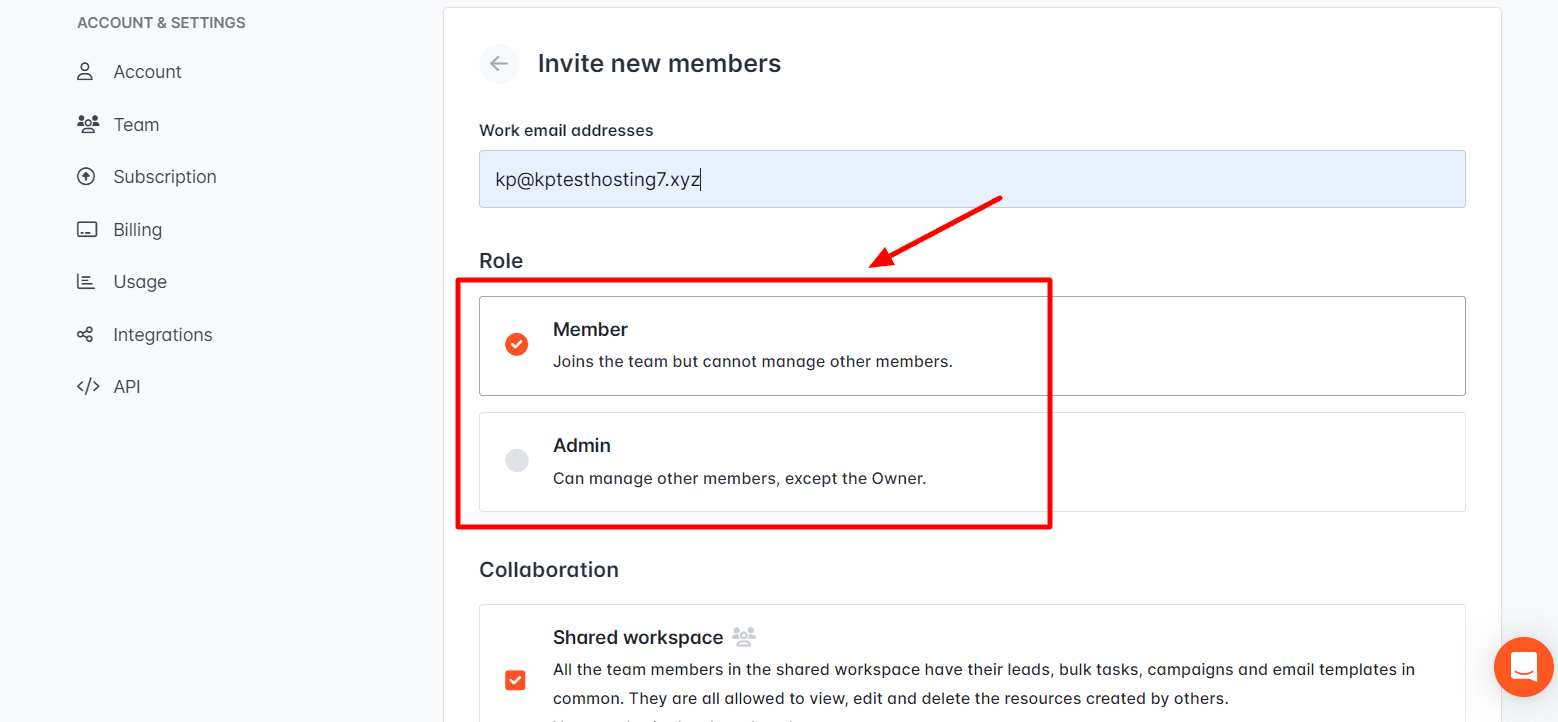The height and width of the screenshot is (722, 1558).
Task: Click the Usage bar chart icon
Action: [86, 282]
